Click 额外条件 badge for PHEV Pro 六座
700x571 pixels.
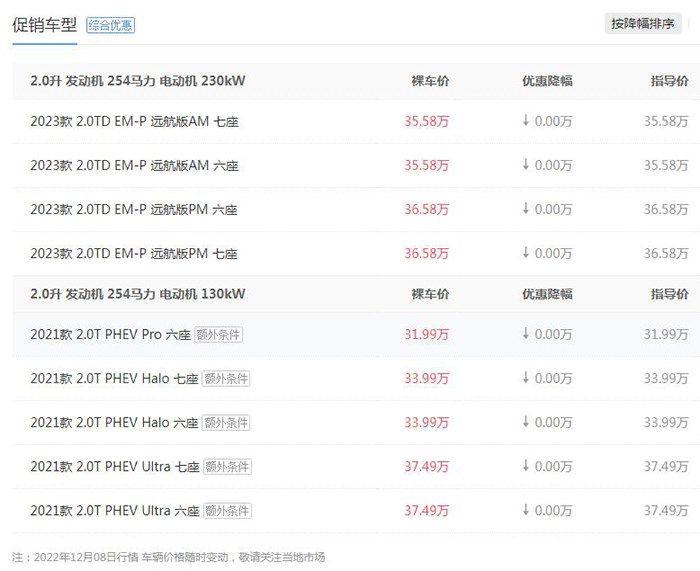coord(218,335)
